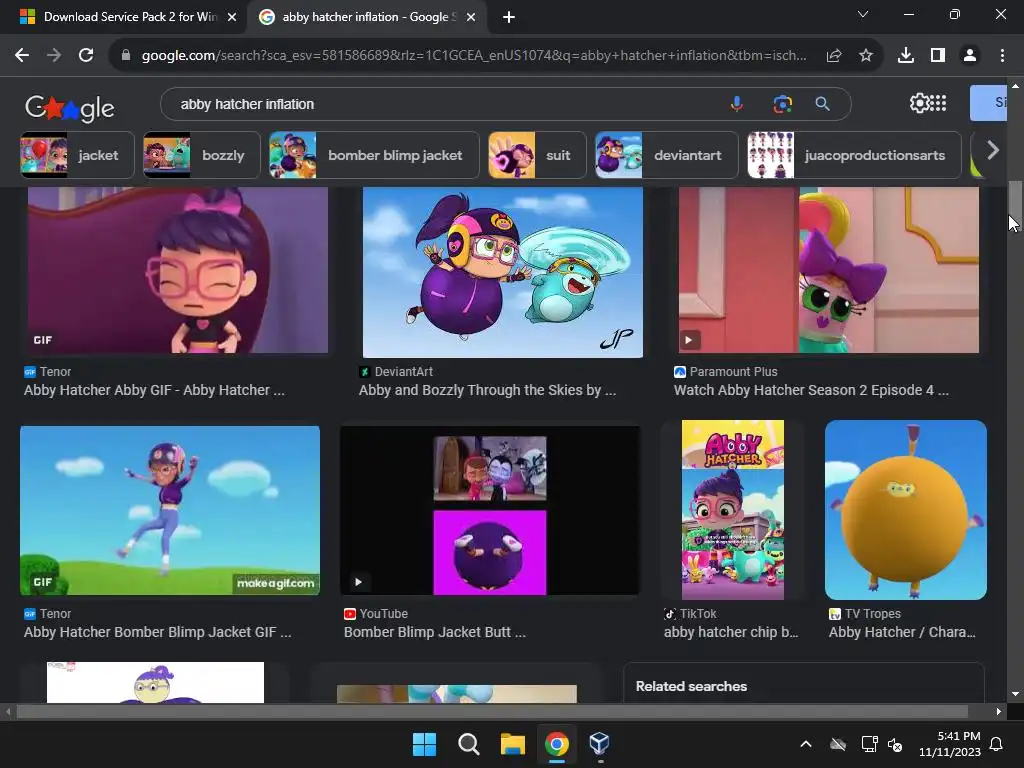
Task: Open Windows taskbar search
Action: [x=468, y=744]
